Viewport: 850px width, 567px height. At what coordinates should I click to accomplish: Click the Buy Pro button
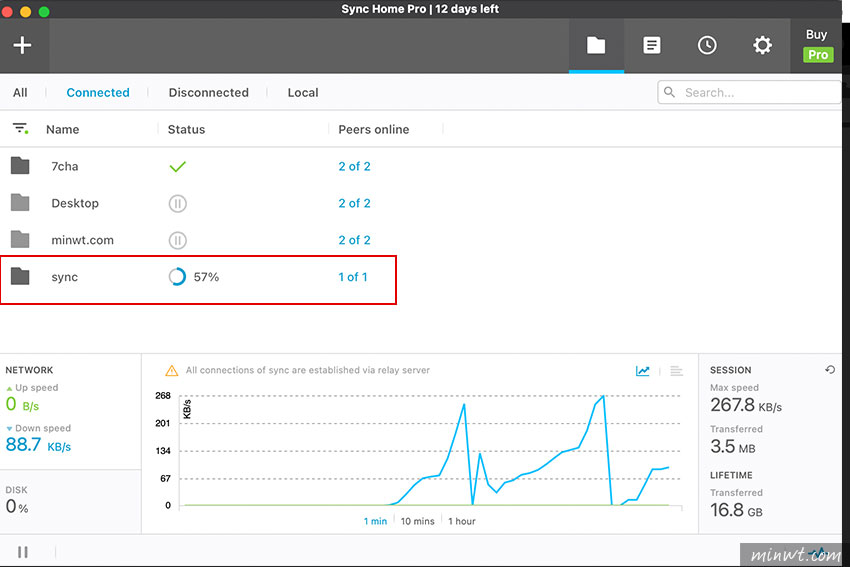tap(817, 46)
